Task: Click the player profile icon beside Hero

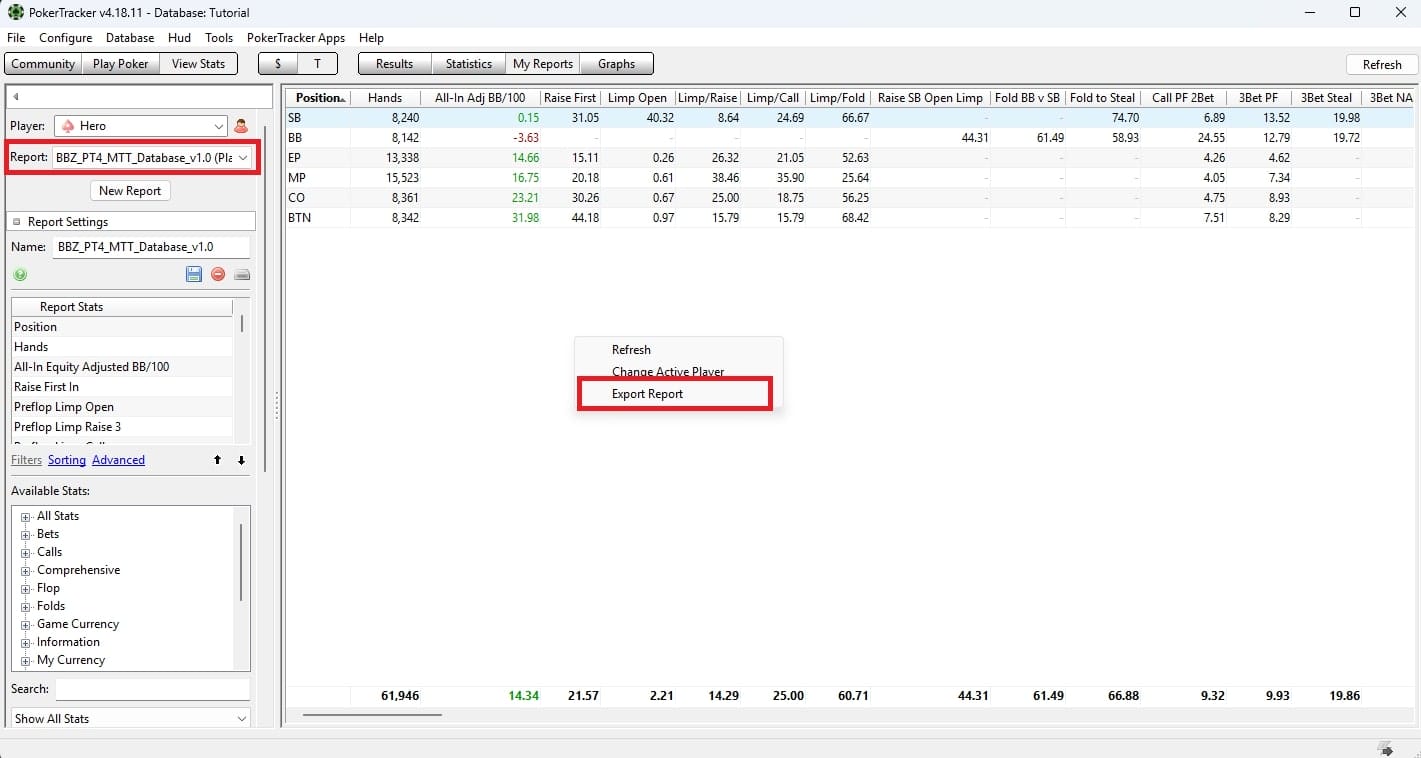Action: point(240,126)
